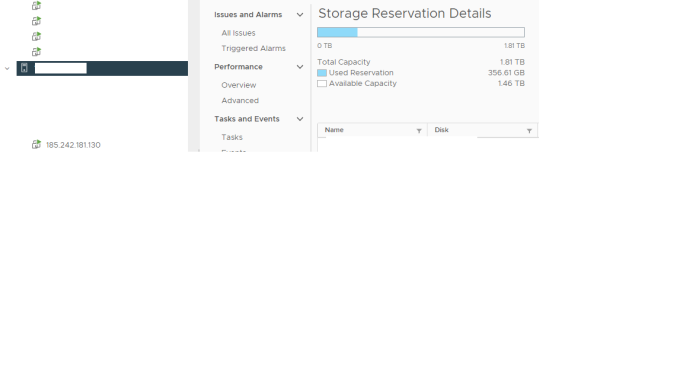Screen dimensions: 683x384
Task: Click the third VM icon in the tree
Action: point(37,36)
